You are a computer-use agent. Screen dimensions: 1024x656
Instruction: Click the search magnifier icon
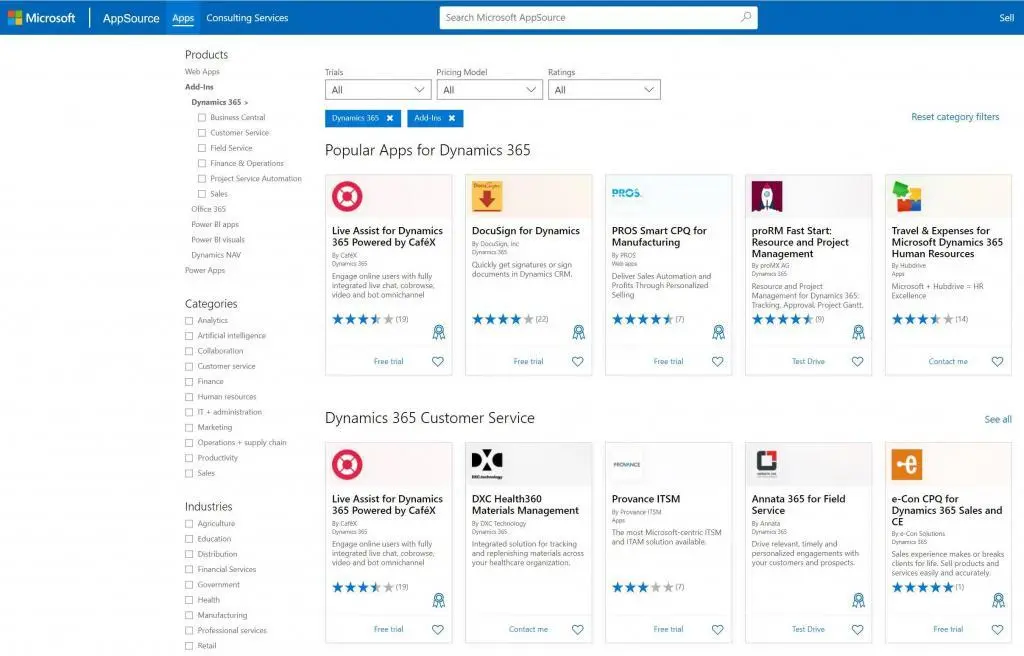pos(746,17)
